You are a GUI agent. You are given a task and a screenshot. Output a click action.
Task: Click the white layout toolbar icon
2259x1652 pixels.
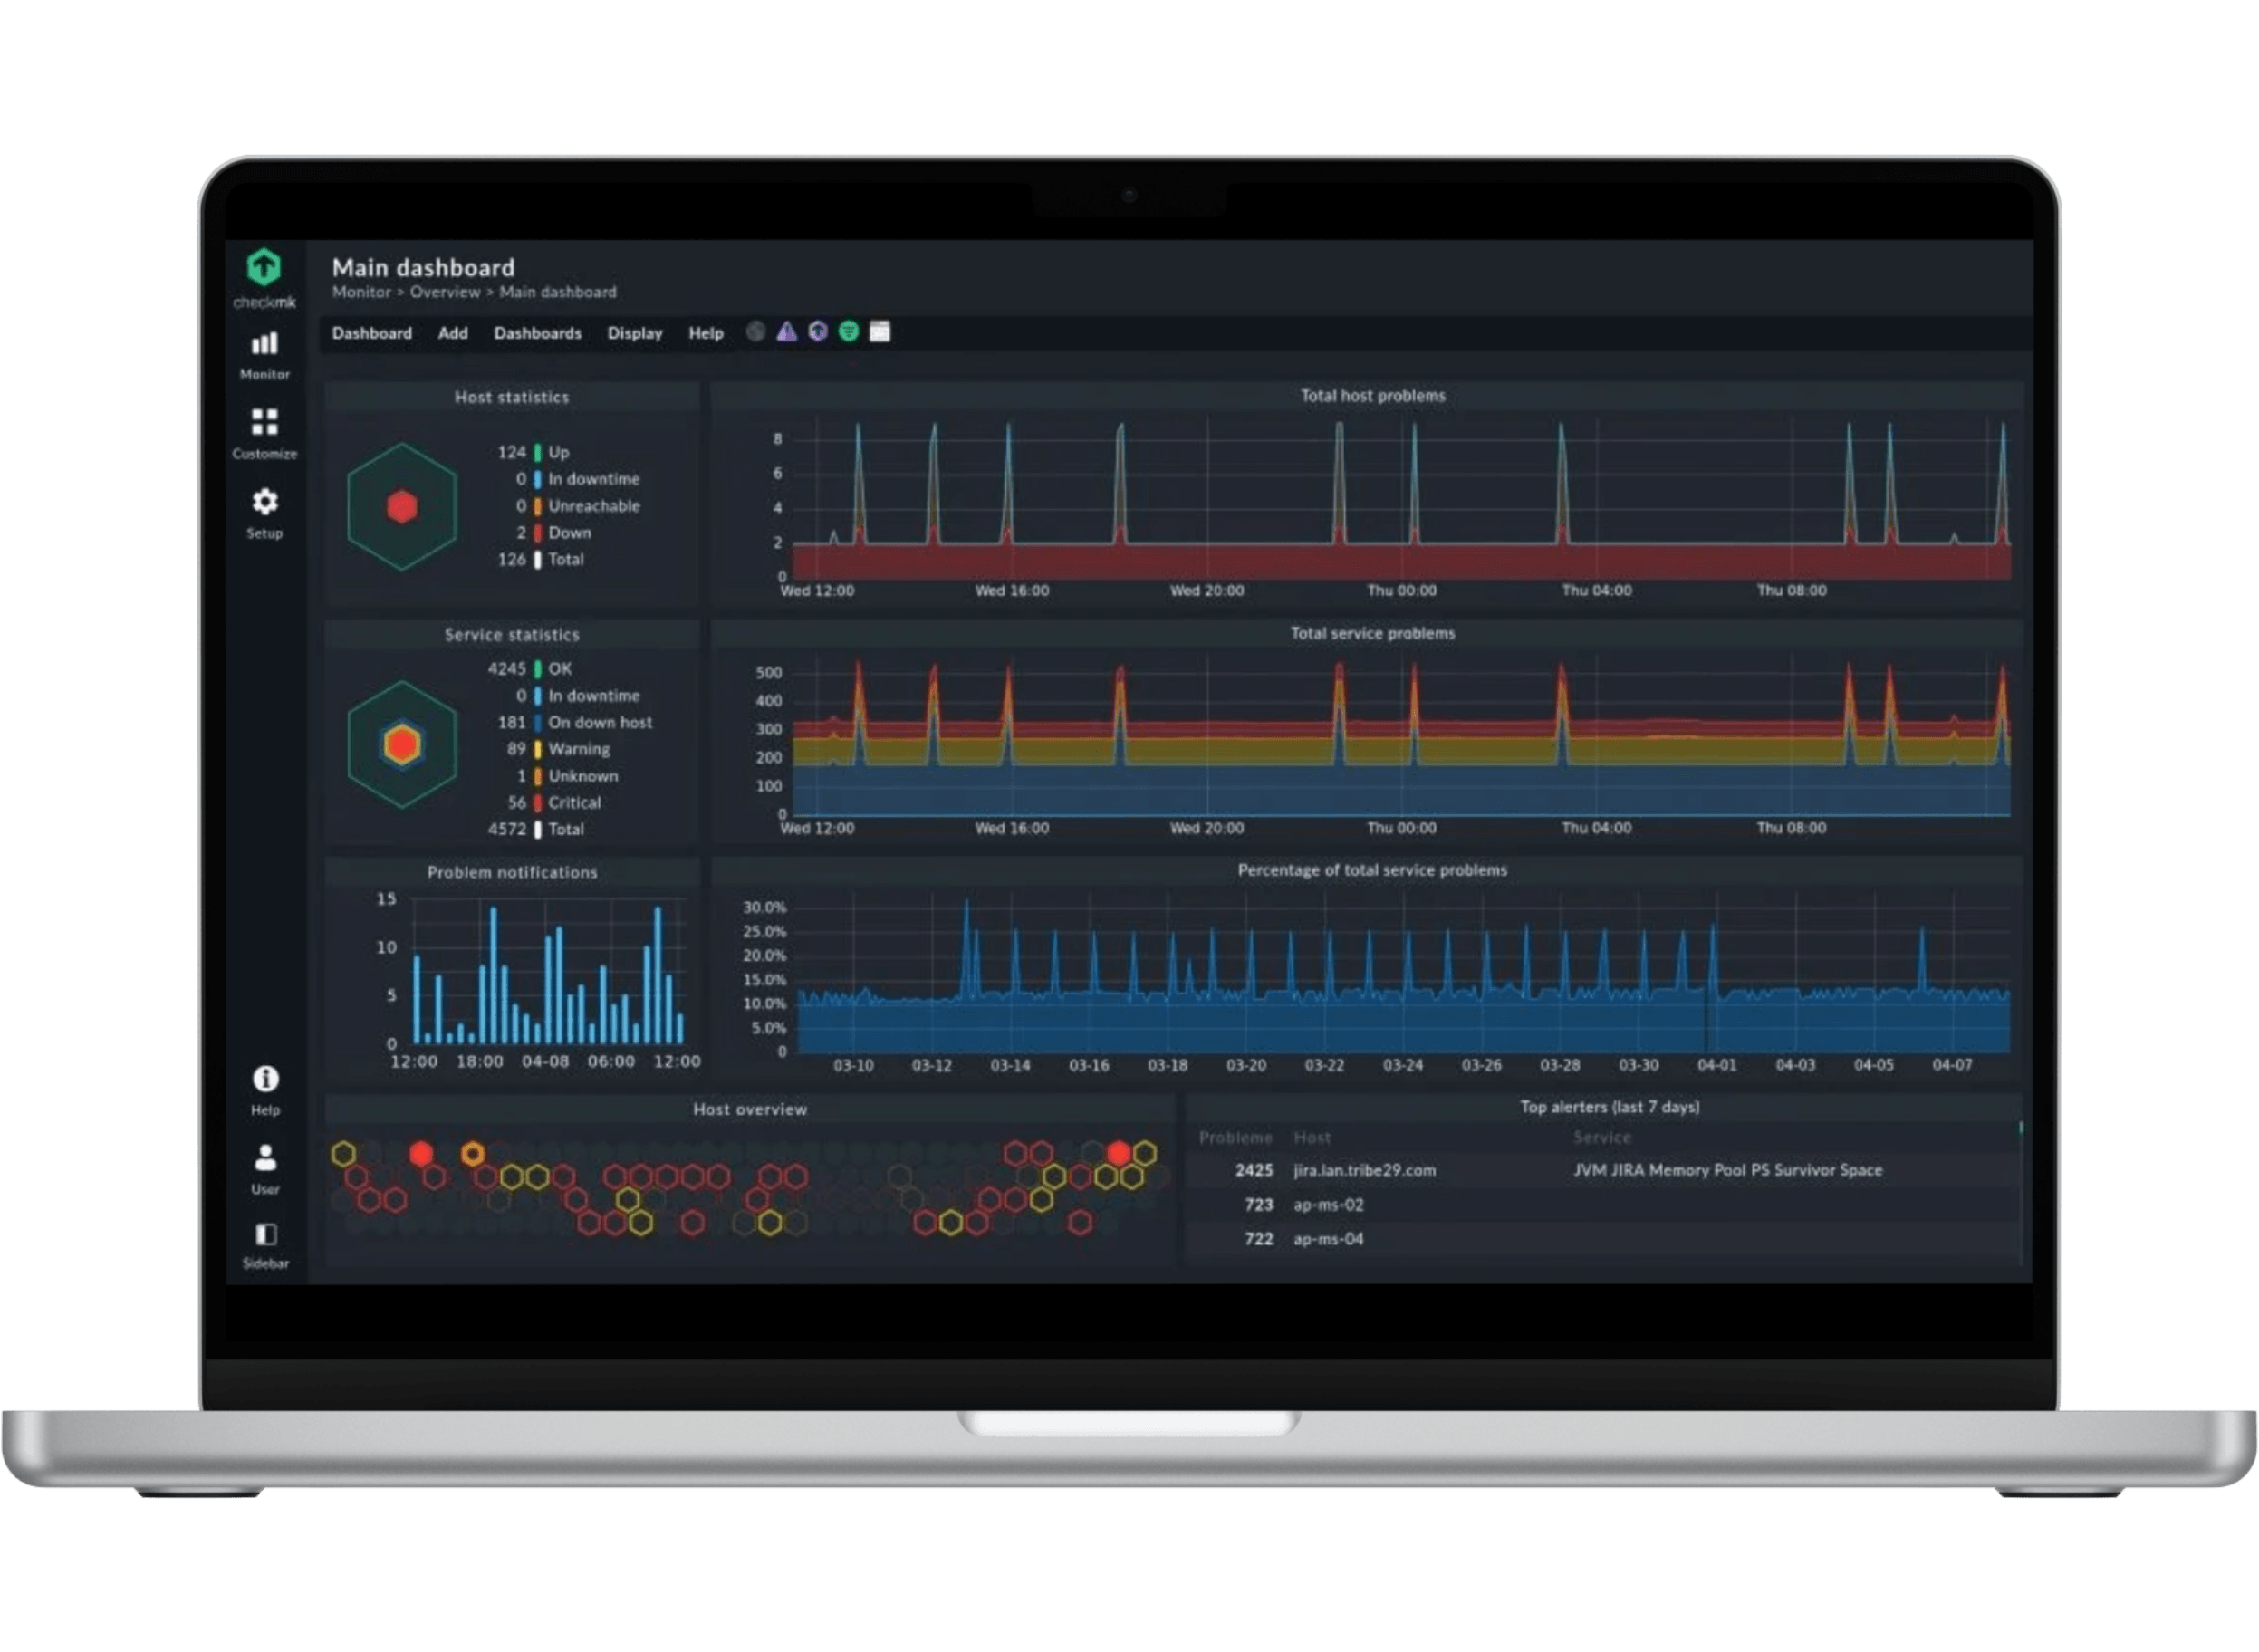point(880,331)
